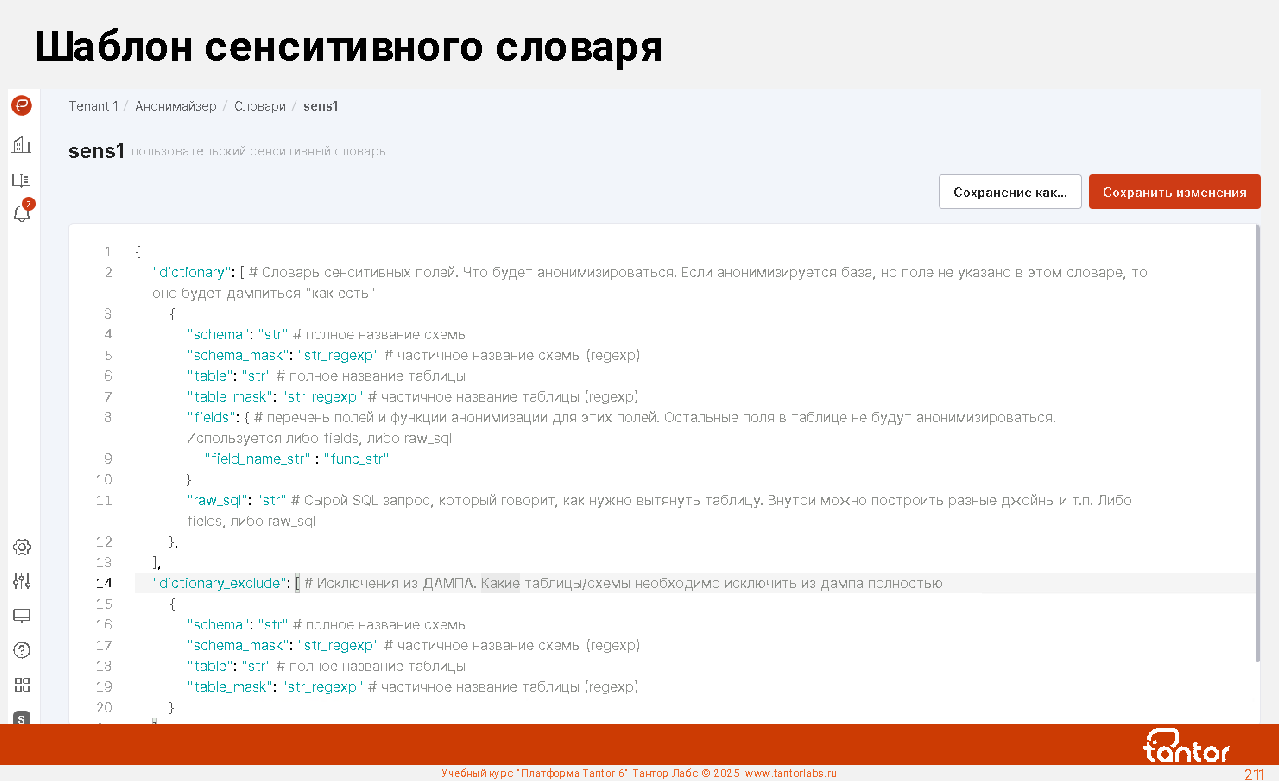
Task: Open the modules grid icon in sidebar
Action: pos(21,685)
